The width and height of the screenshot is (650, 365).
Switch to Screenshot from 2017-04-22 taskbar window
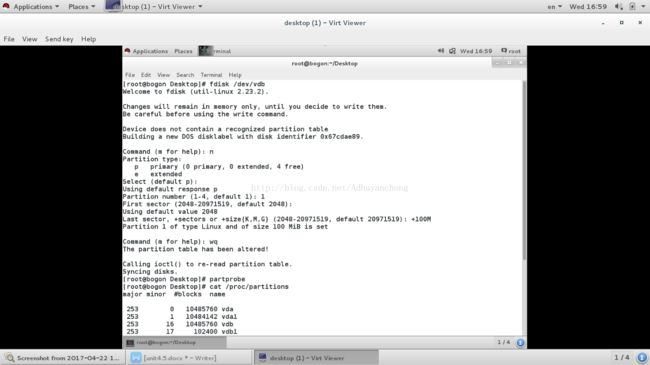click(x=63, y=358)
